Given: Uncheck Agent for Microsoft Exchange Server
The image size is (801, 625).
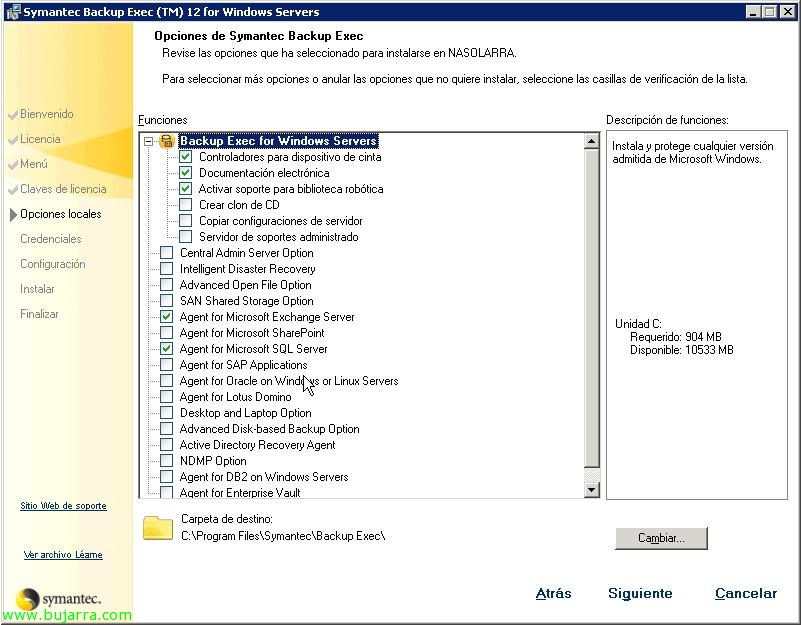Looking at the screenshot, I should coord(167,317).
